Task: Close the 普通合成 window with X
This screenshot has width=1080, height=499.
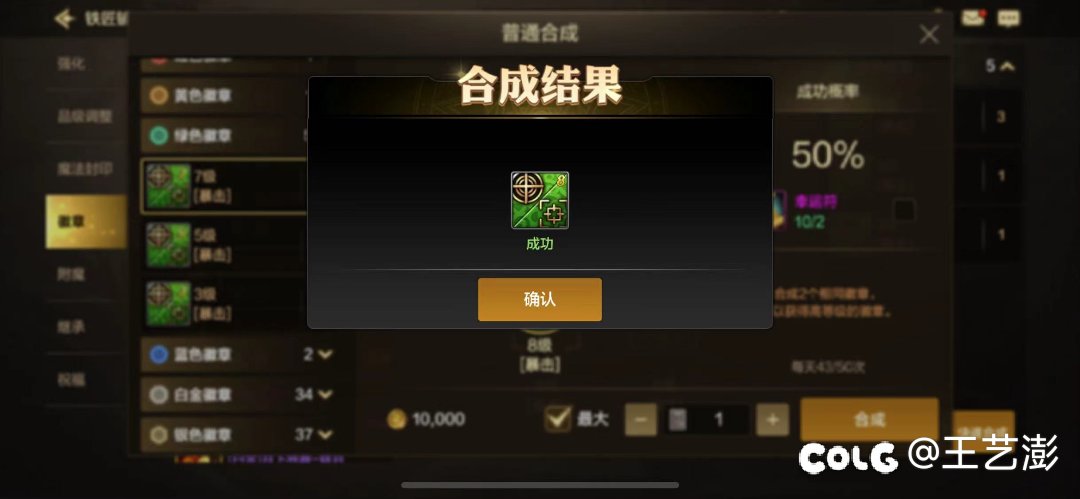Action: [x=929, y=34]
